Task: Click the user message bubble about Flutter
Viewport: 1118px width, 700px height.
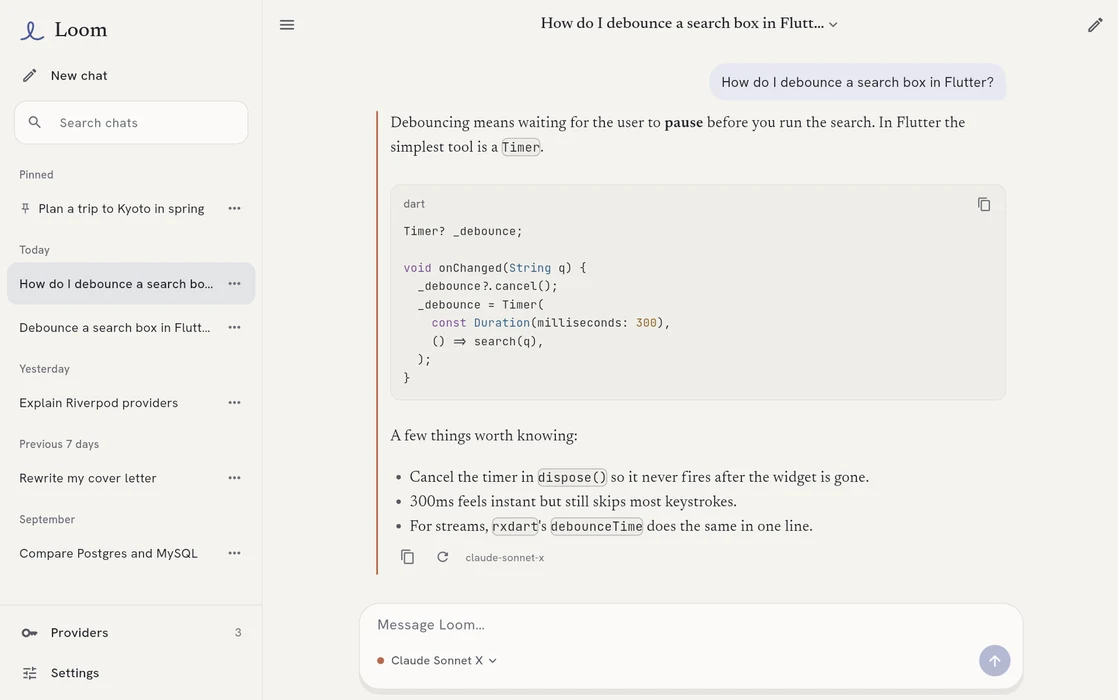Action: point(857,82)
